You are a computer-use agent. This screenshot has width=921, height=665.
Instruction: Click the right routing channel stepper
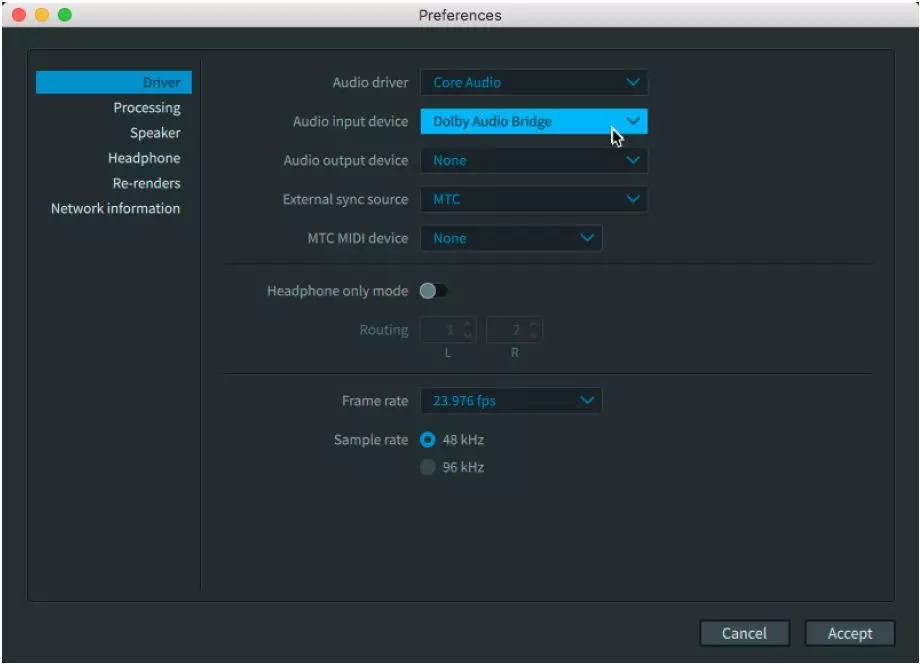coord(534,330)
